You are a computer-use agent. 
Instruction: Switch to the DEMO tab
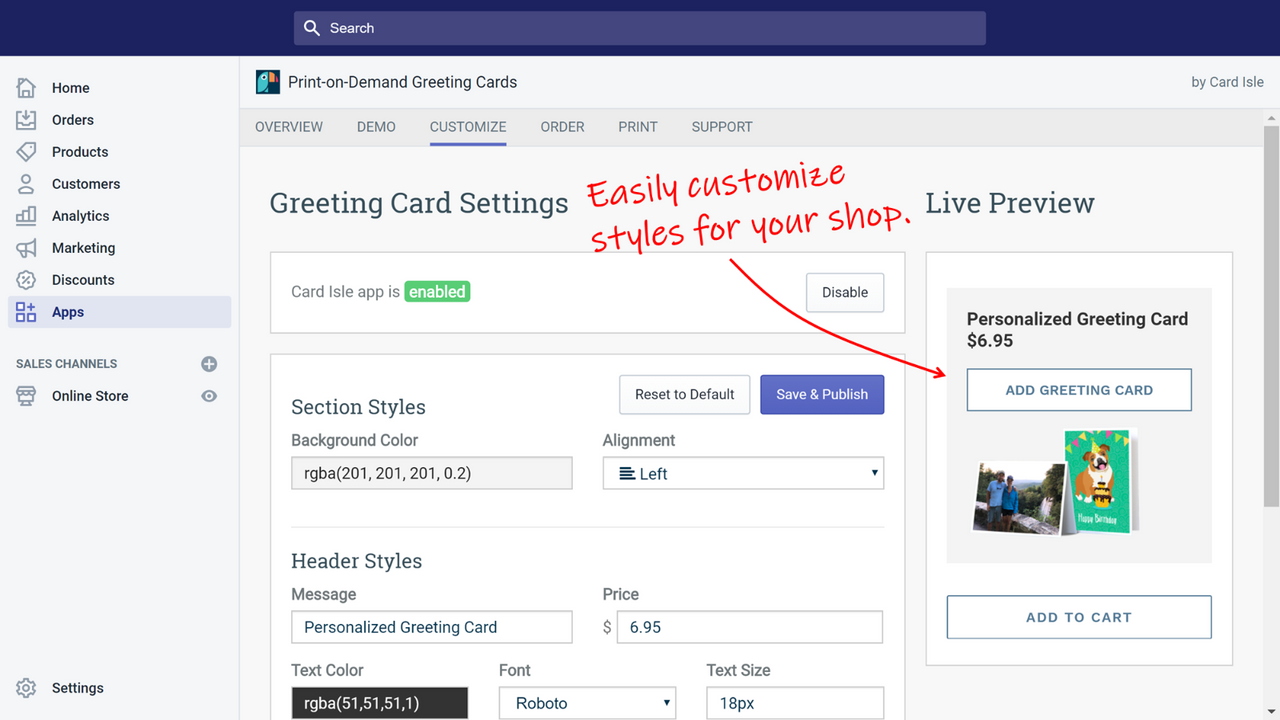[376, 127]
